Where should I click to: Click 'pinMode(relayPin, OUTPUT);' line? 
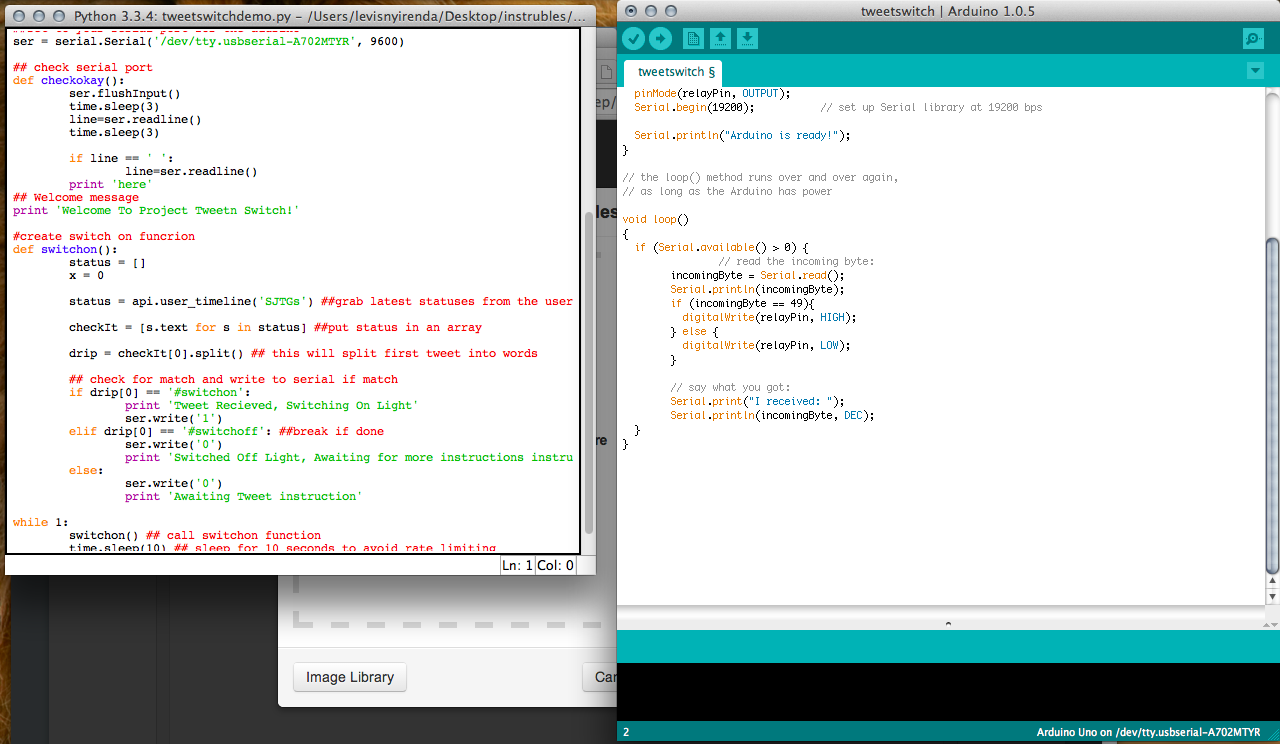click(712, 93)
